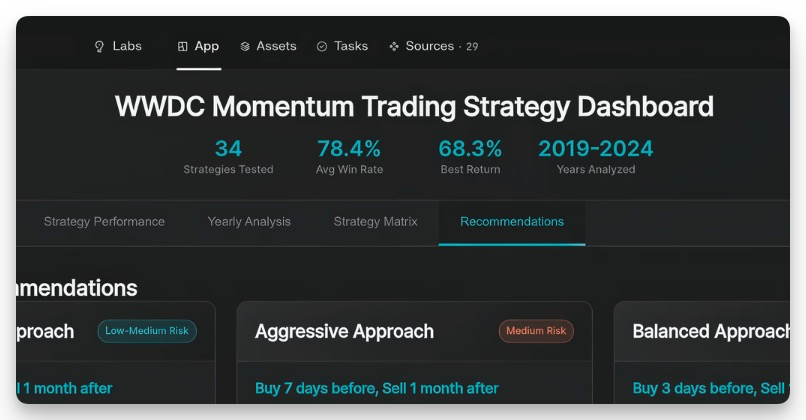The height and width of the screenshot is (420, 806).
Task: Click the stacked layers Assets icon
Action: tap(245, 46)
